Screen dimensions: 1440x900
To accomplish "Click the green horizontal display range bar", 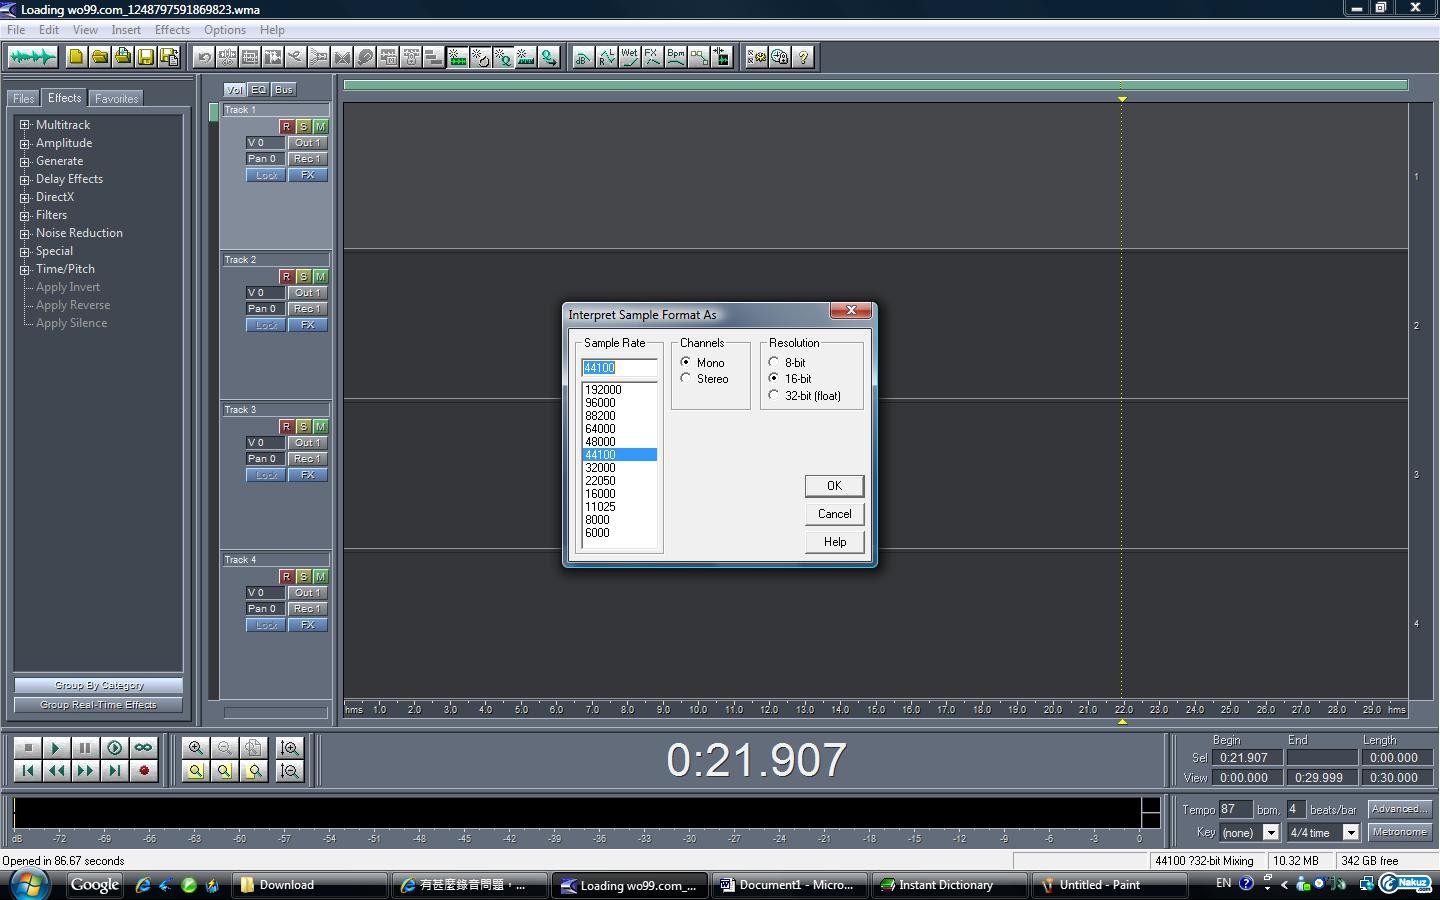I will (876, 85).
